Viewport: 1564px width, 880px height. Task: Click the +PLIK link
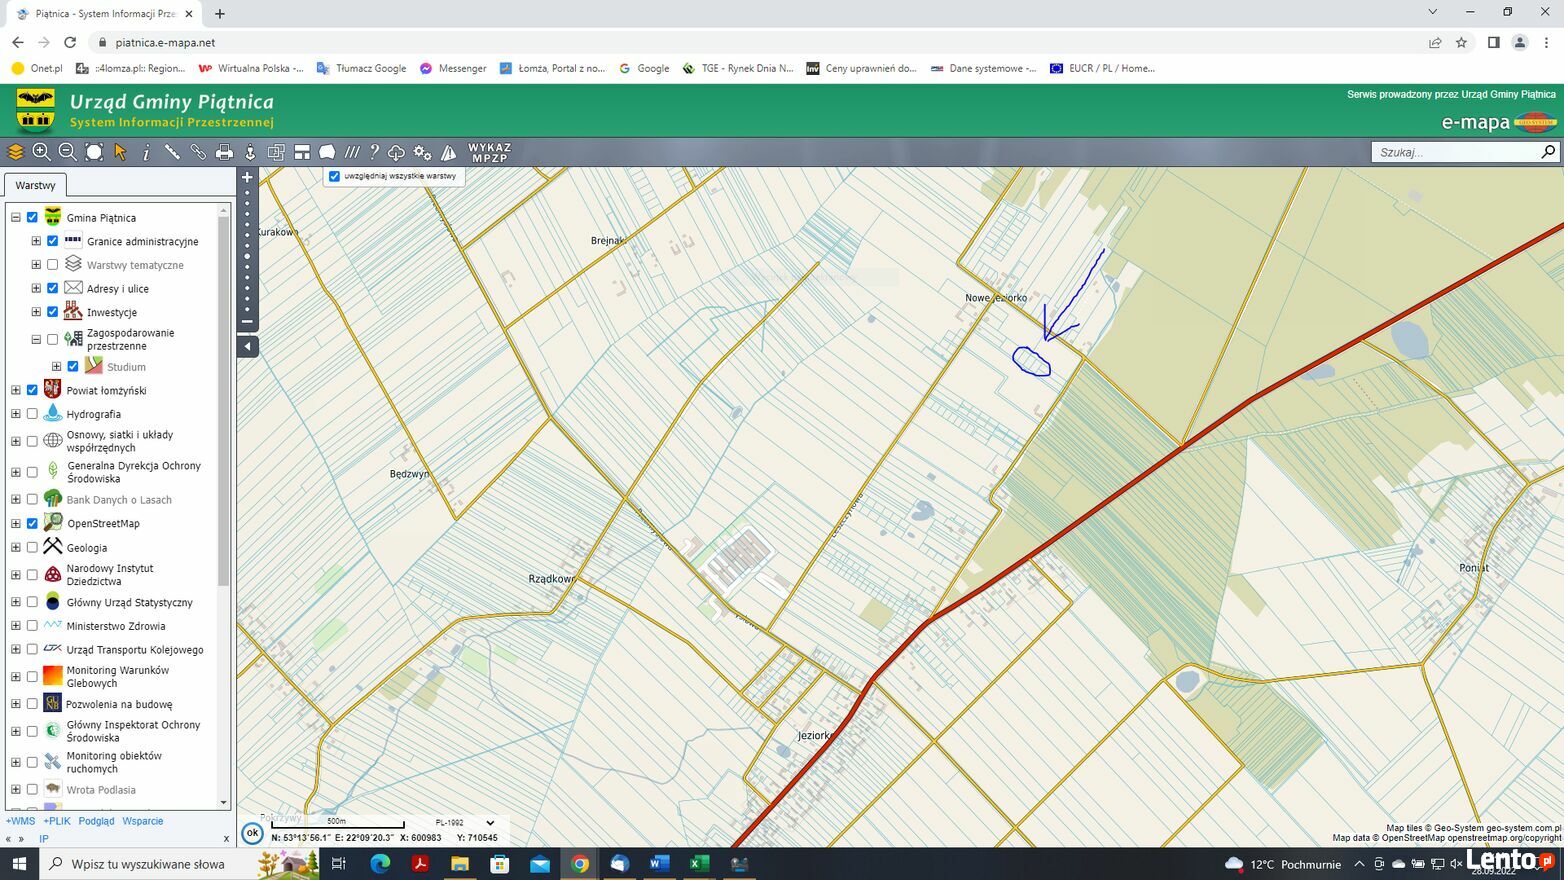57,821
